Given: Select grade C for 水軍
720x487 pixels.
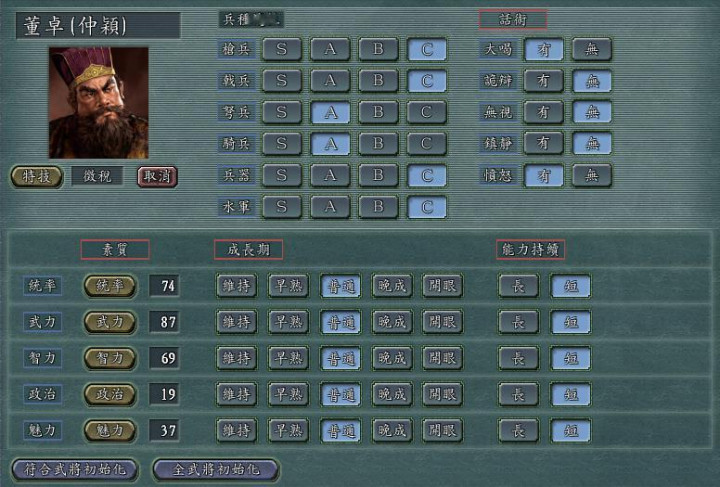Looking at the screenshot, I should [x=427, y=207].
